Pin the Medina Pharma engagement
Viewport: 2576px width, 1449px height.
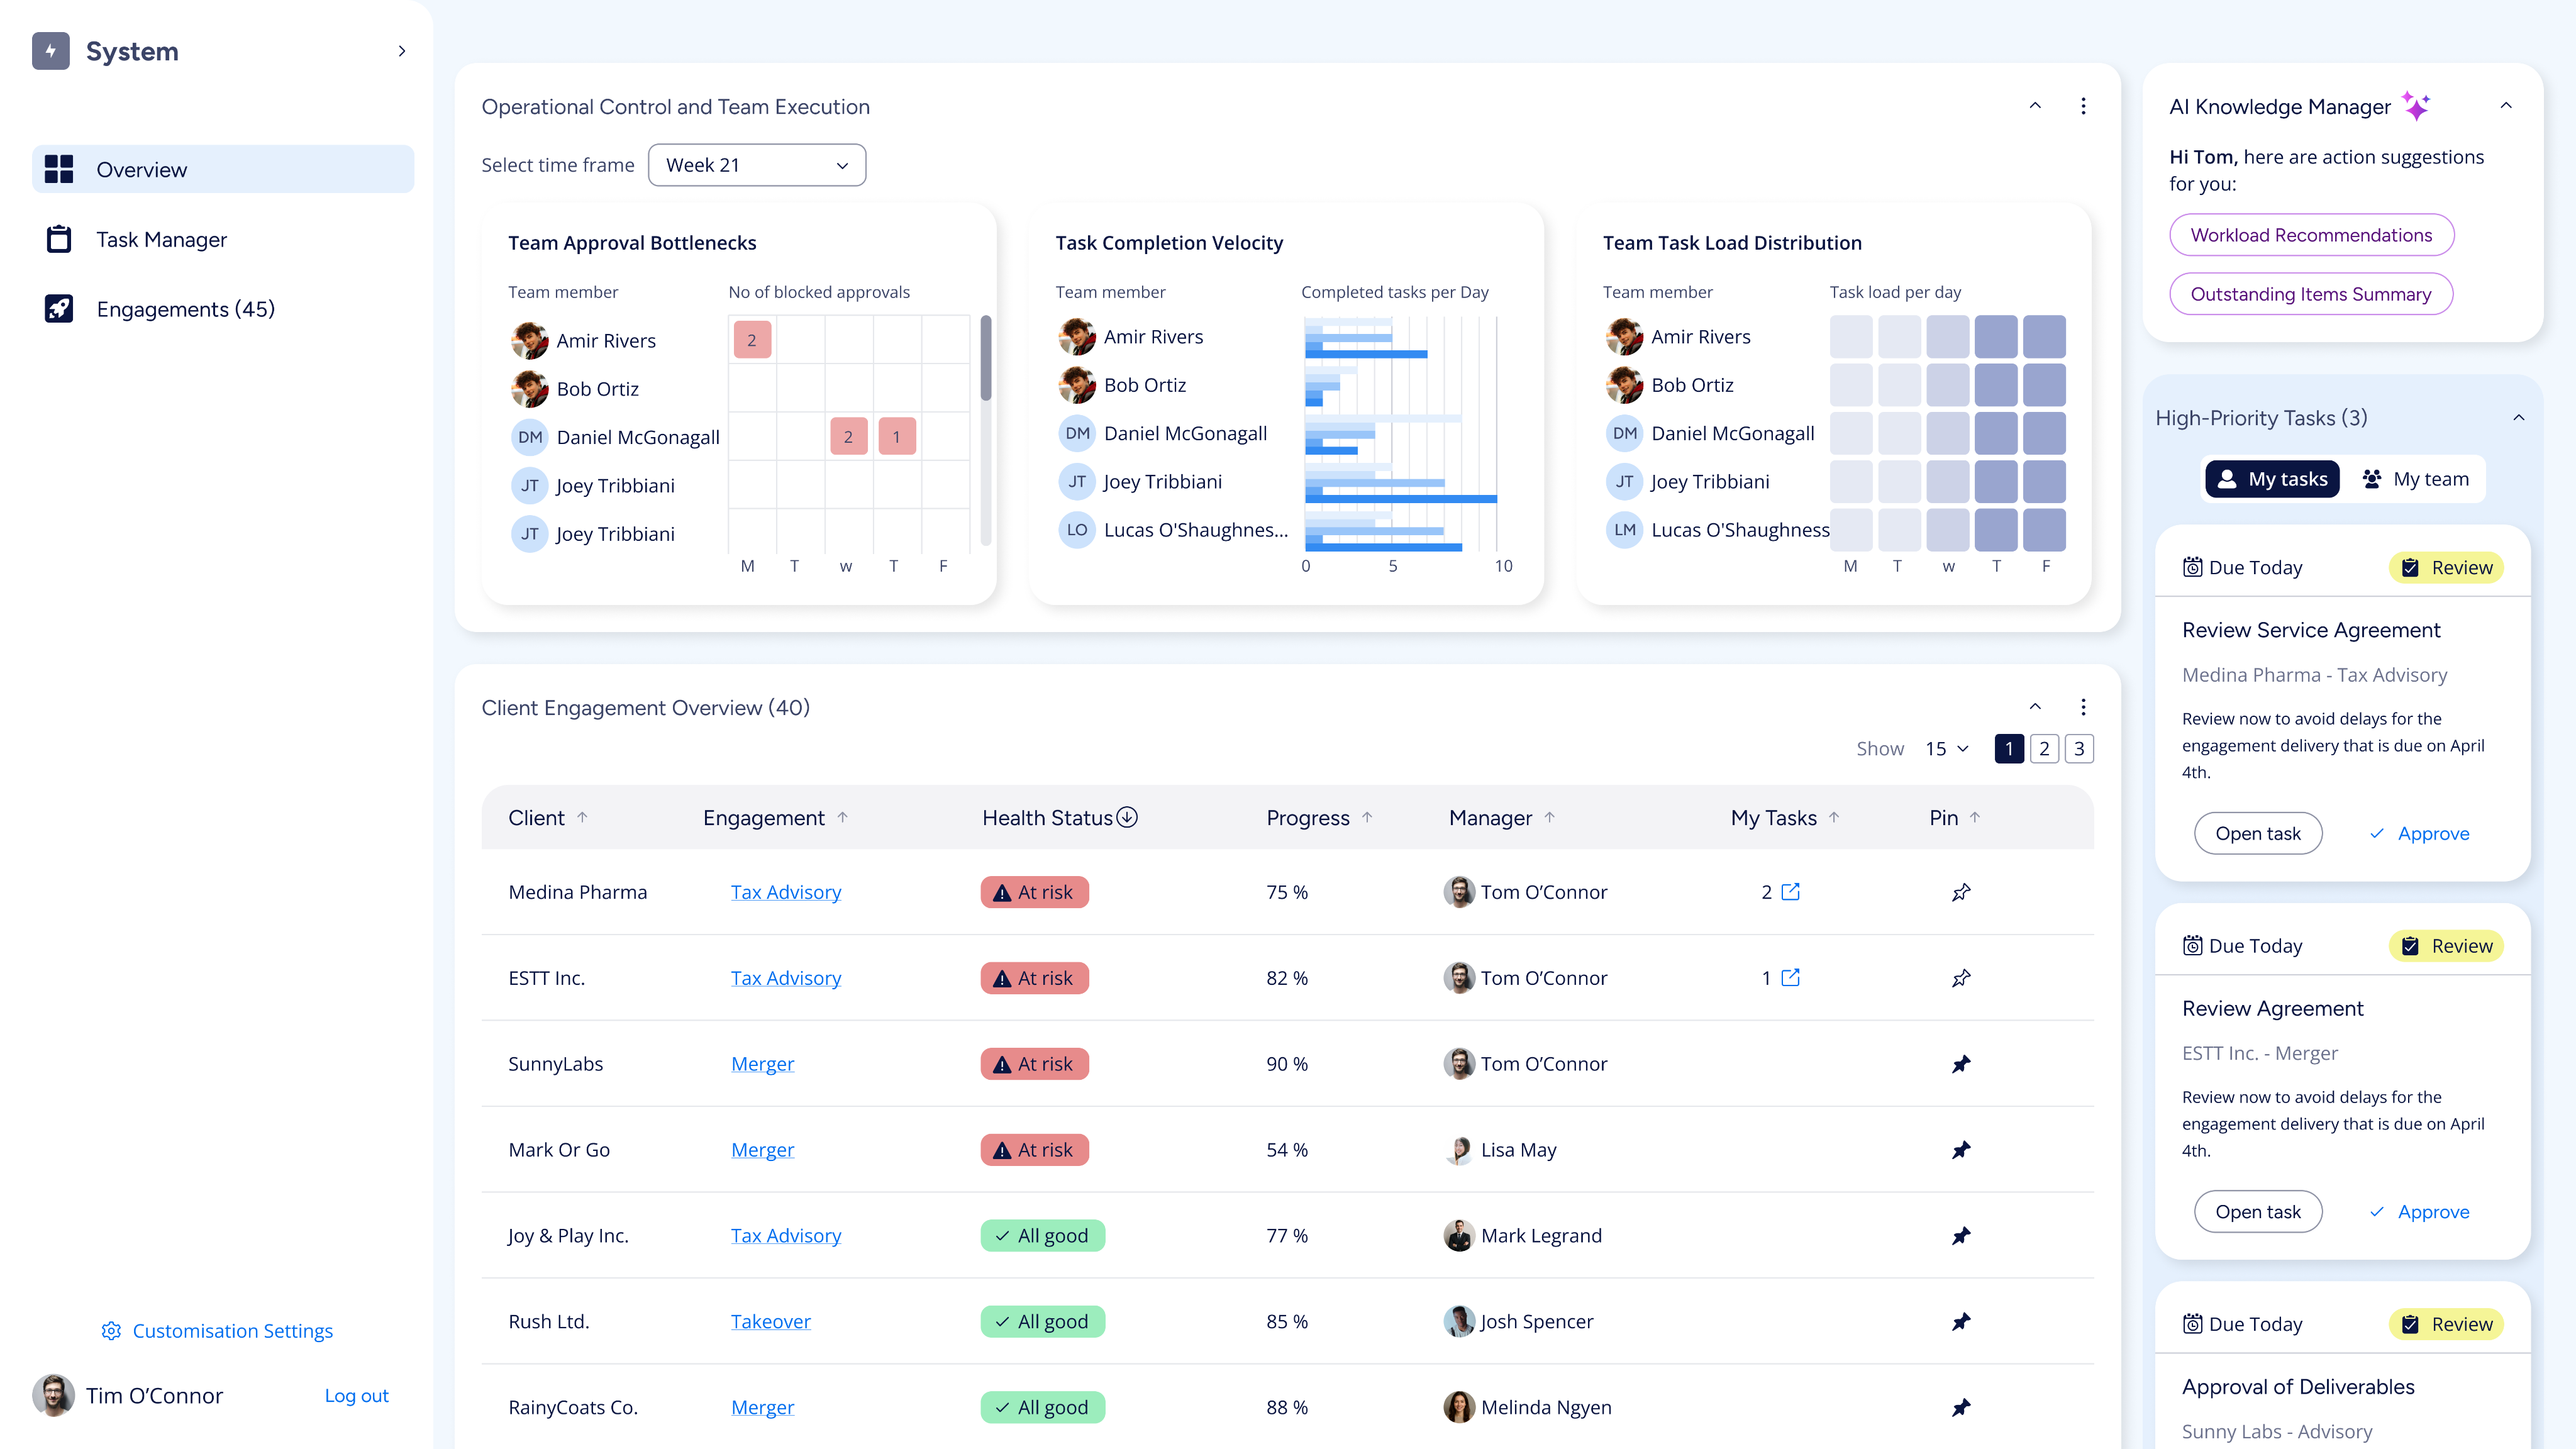(x=1961, y=892)
